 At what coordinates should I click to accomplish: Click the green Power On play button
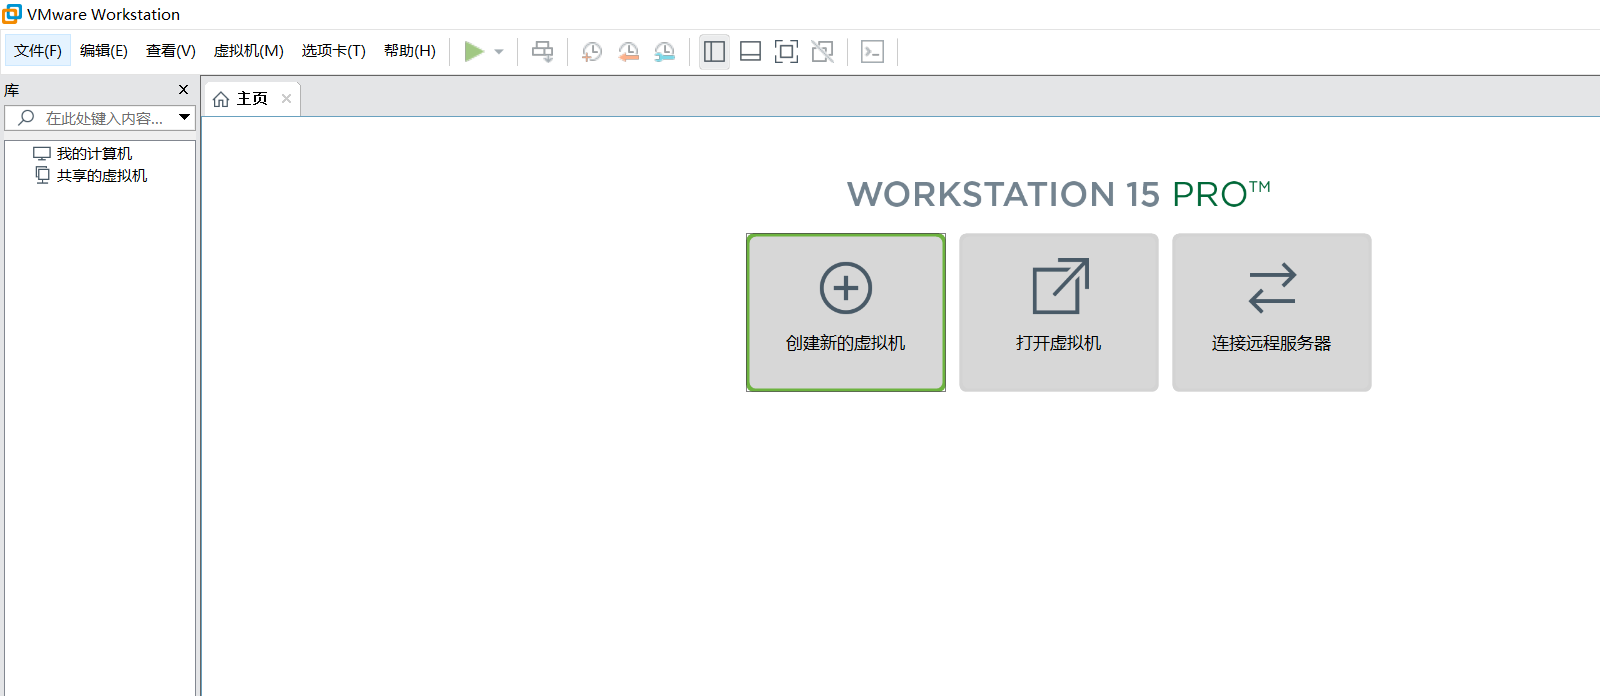tap(474, 51)
